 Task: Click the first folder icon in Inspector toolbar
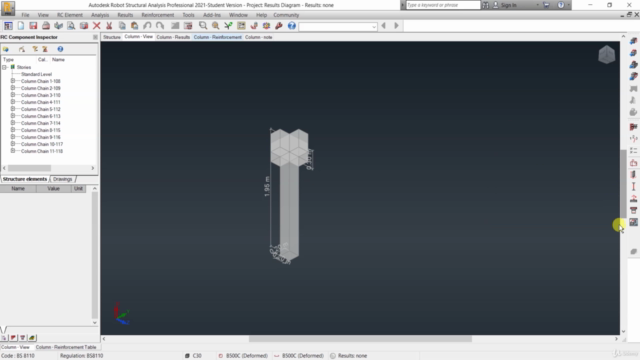point(6,49)
